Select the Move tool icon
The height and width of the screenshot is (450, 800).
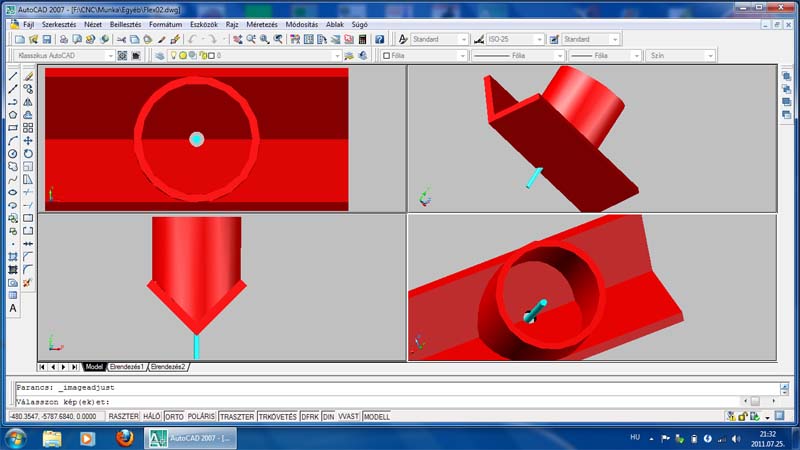28,141
